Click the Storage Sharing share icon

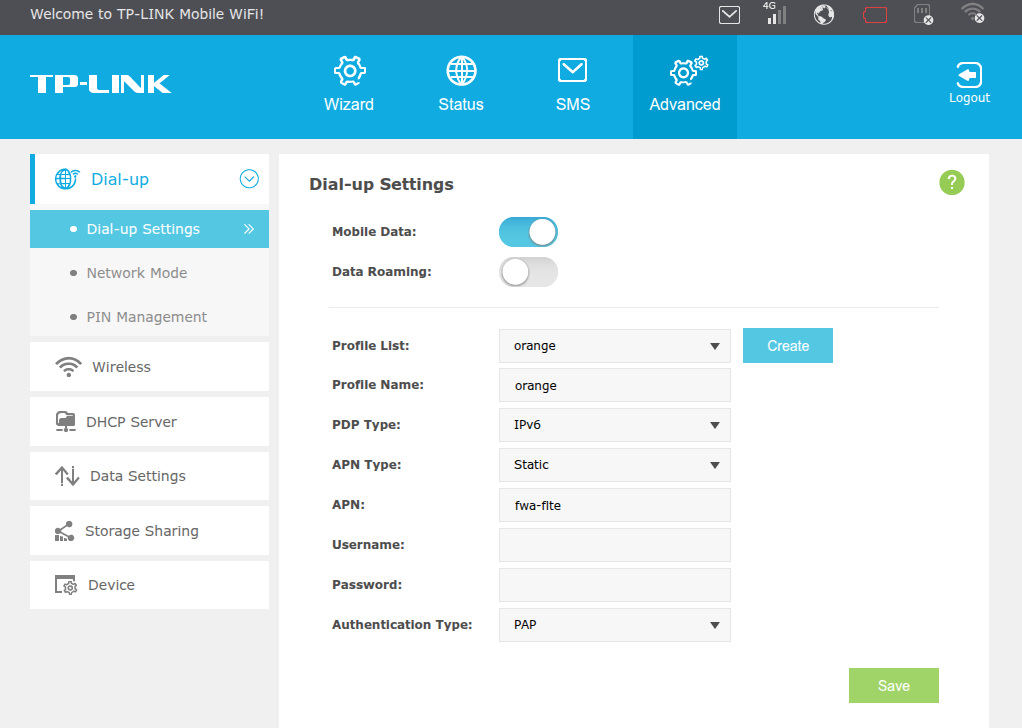(x=65, y=531)
